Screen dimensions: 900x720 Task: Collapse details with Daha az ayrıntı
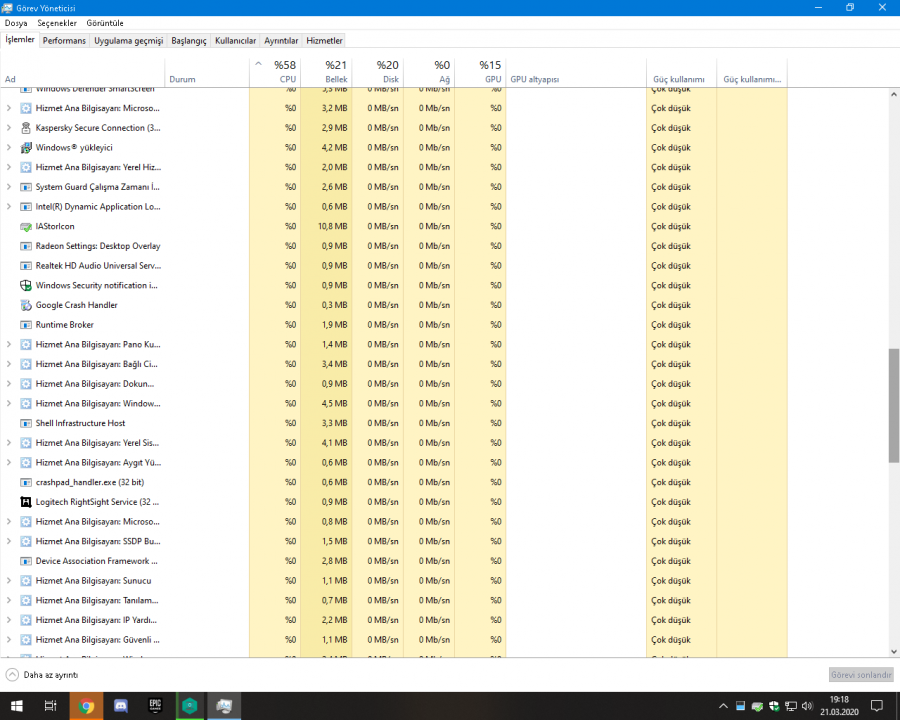click(x=42, y=675)
